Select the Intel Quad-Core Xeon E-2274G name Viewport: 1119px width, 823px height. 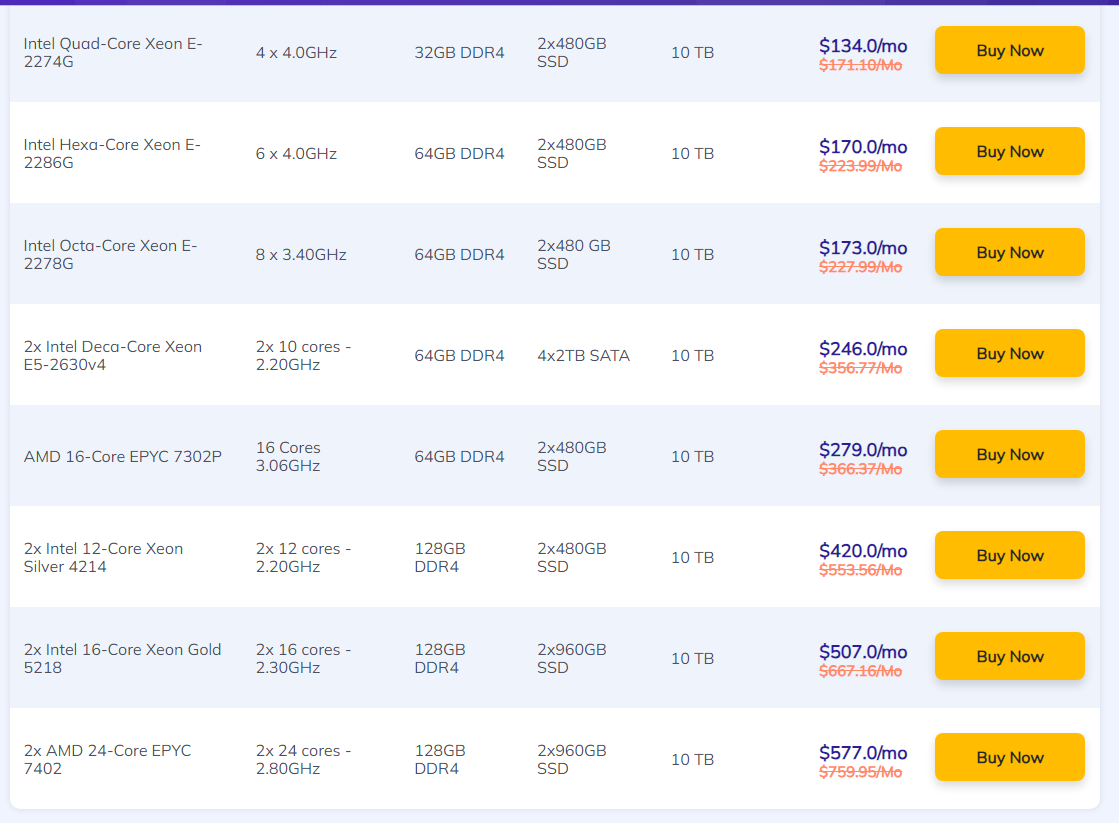point(113,53)
